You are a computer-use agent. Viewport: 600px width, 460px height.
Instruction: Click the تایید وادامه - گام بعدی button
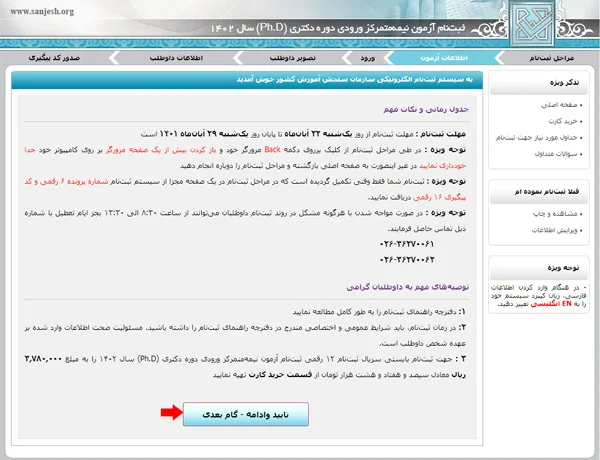click(246, 414)
